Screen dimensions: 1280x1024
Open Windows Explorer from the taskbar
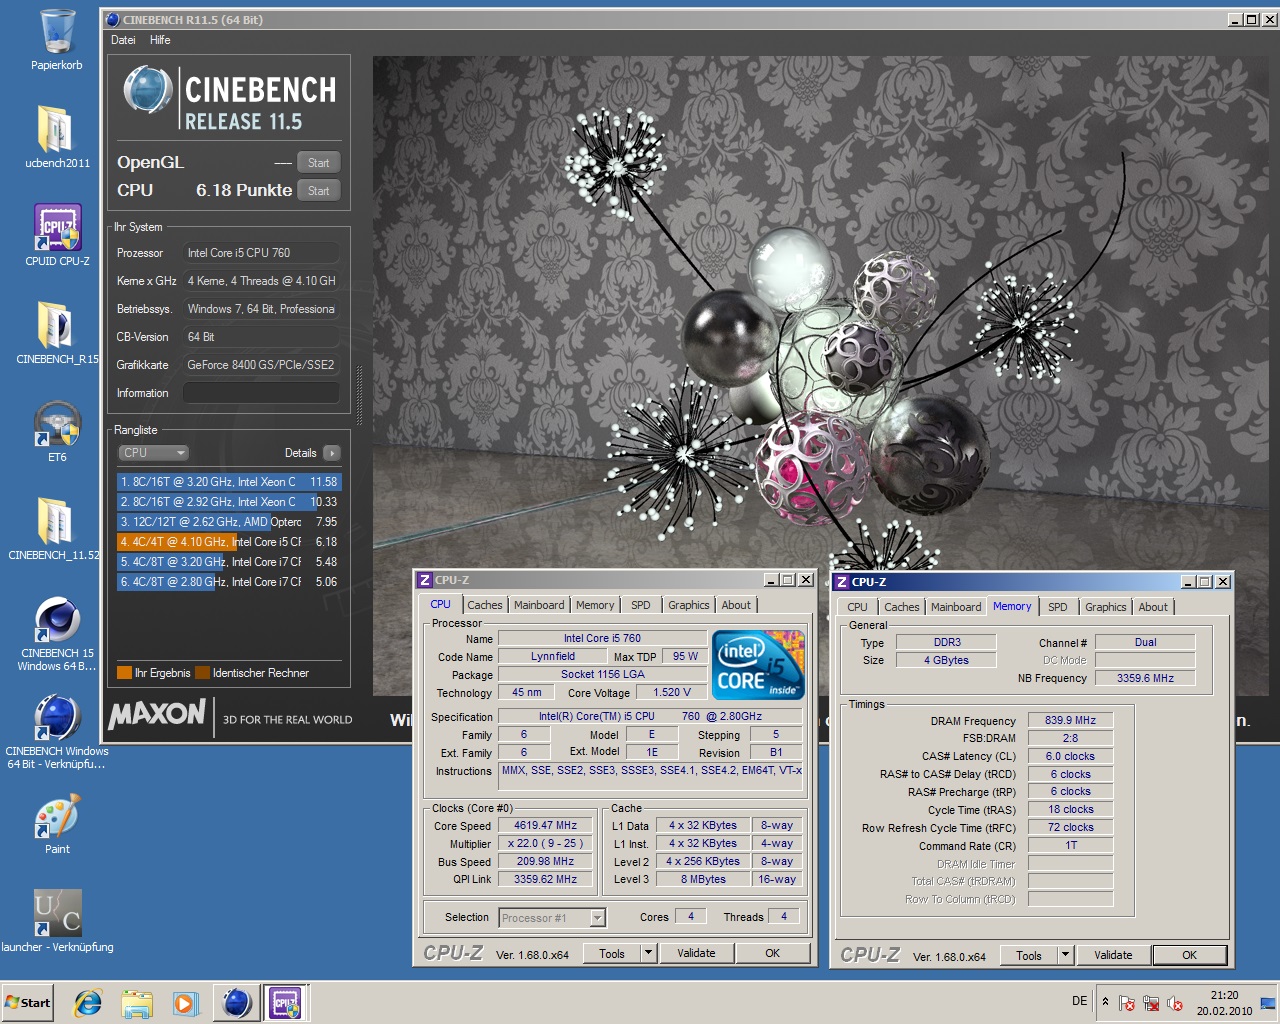click(x=137, y=1003)
